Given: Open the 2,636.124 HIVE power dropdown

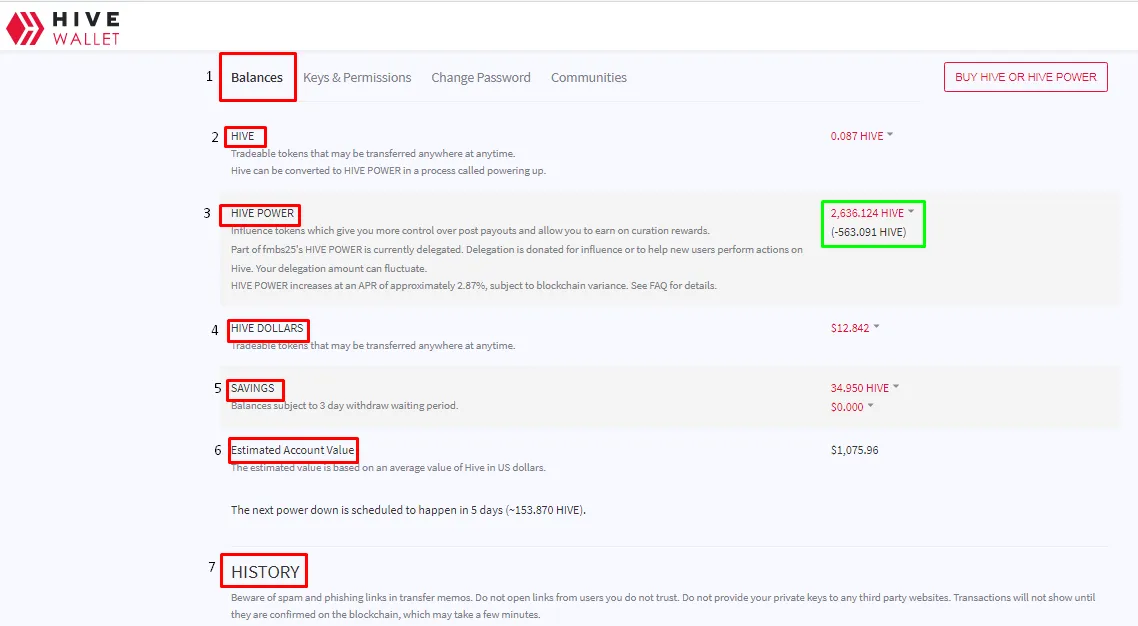Looking at the screenshot, I should click(872, 213).
